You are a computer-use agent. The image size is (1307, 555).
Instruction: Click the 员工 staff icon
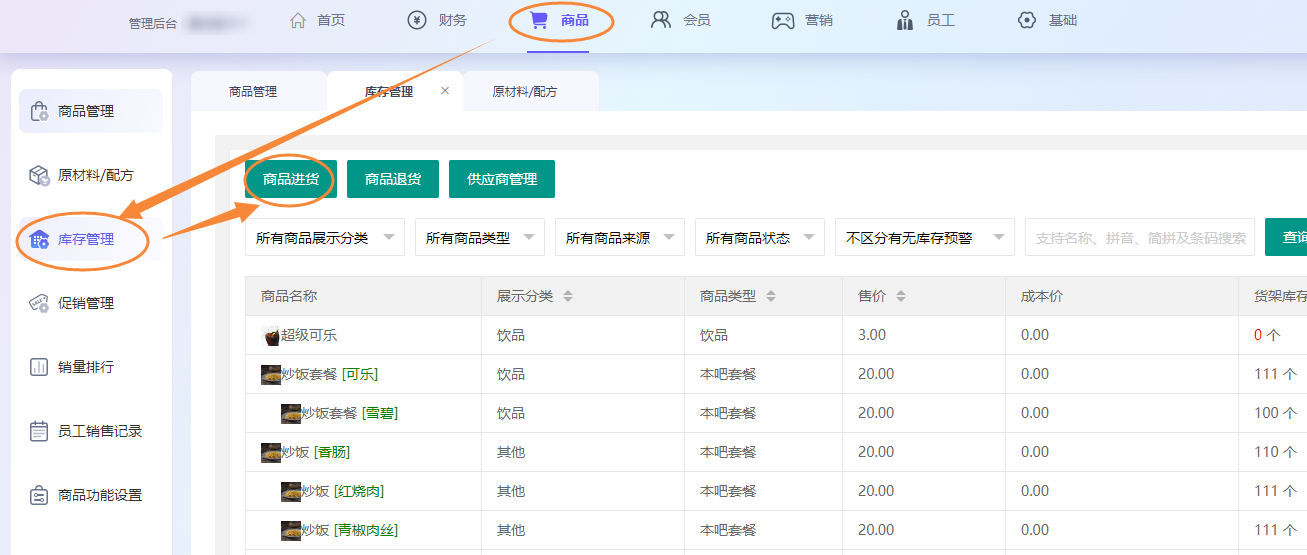(905, 20)
